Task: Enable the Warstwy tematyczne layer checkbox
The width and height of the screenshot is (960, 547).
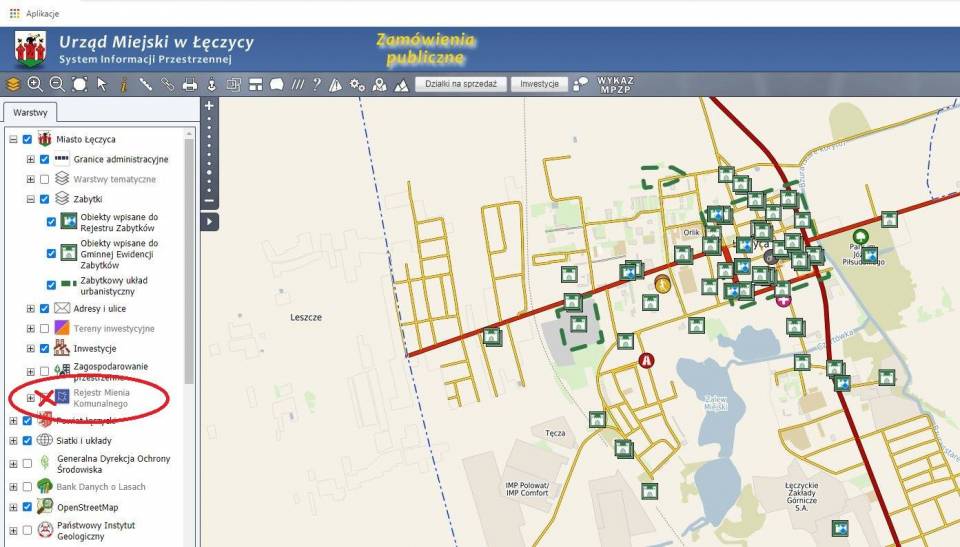Action: (x=44, y=179)
